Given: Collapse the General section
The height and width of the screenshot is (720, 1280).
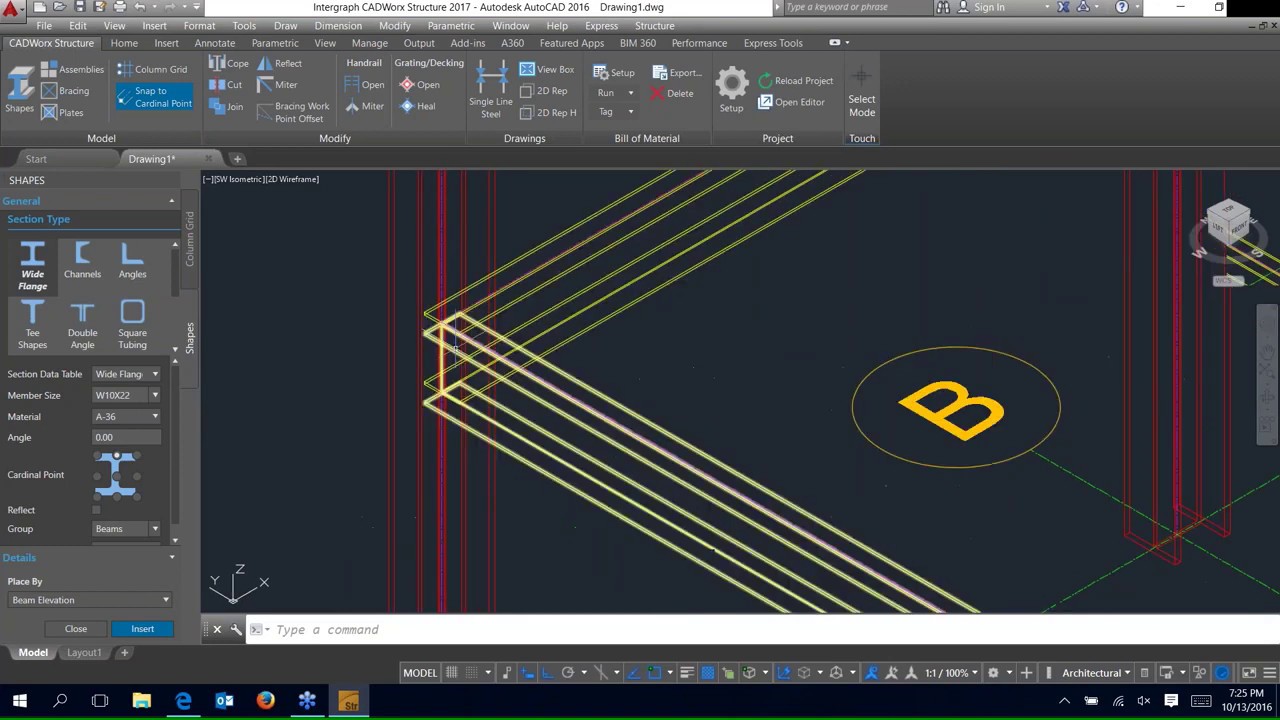Looking at the screenshot, I should tap(172, 201).
